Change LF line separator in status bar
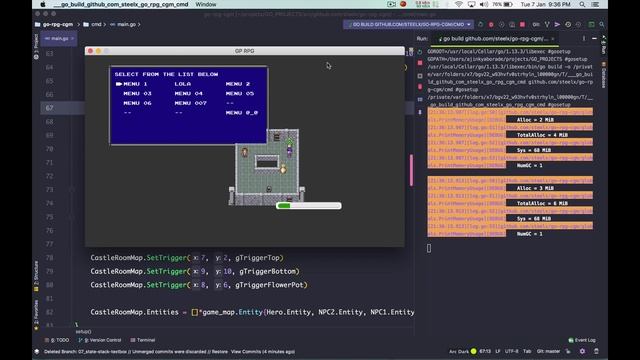 point(498,351)
